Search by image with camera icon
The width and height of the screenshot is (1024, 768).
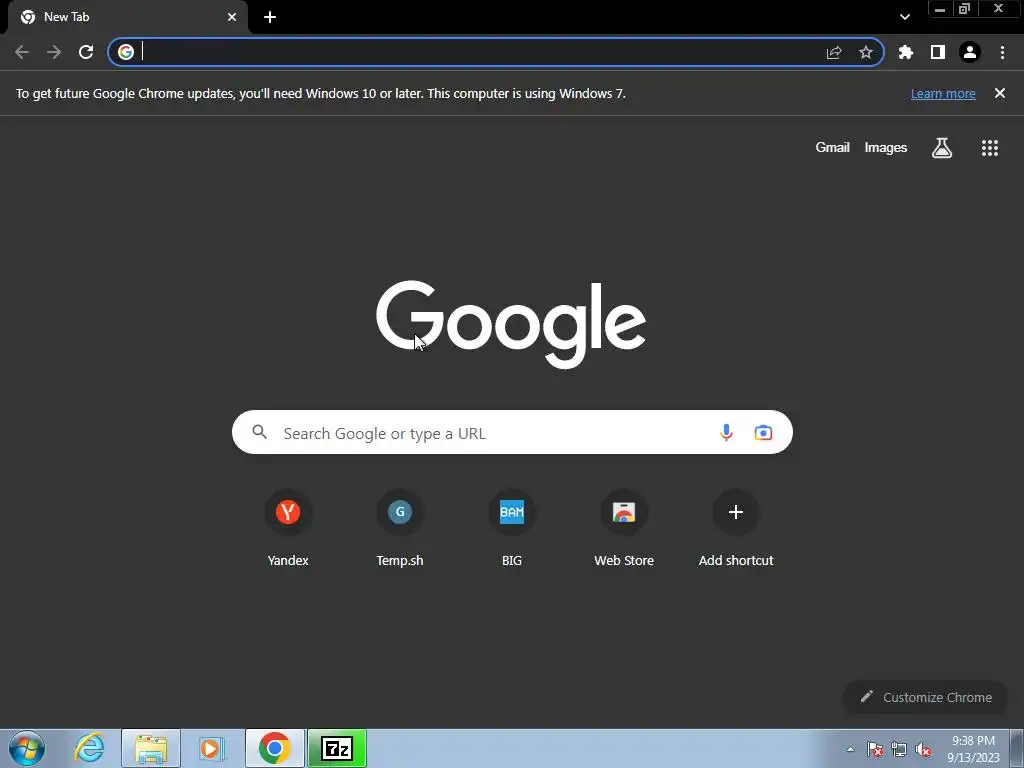[x=763, y=432]
